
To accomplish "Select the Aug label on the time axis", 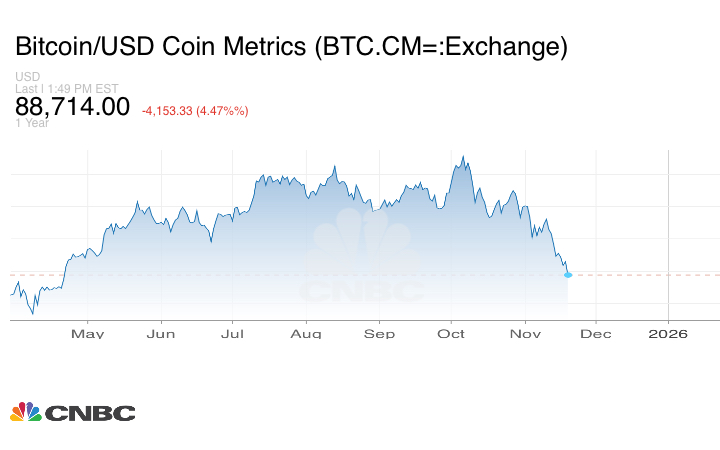I will [307, 334].
